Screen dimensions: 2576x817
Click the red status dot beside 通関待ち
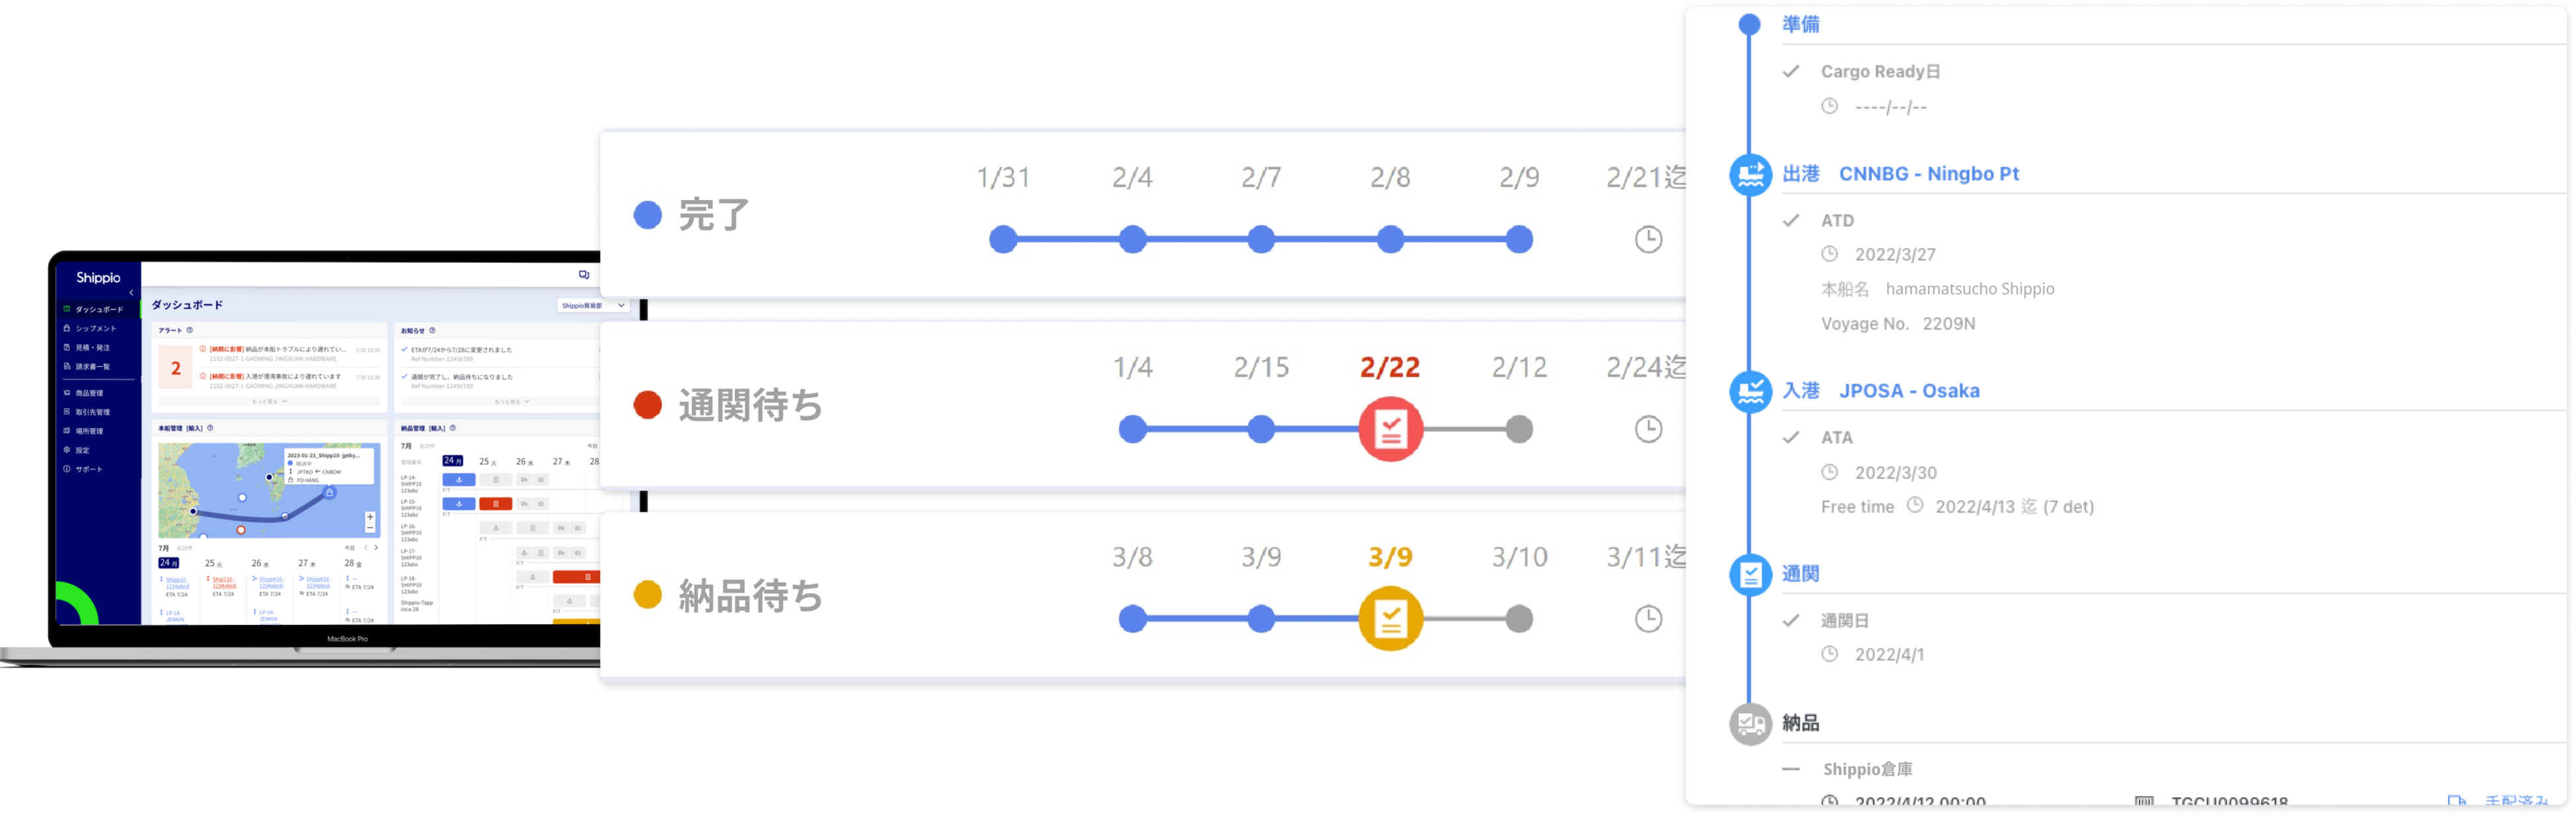tap(648, 405)
